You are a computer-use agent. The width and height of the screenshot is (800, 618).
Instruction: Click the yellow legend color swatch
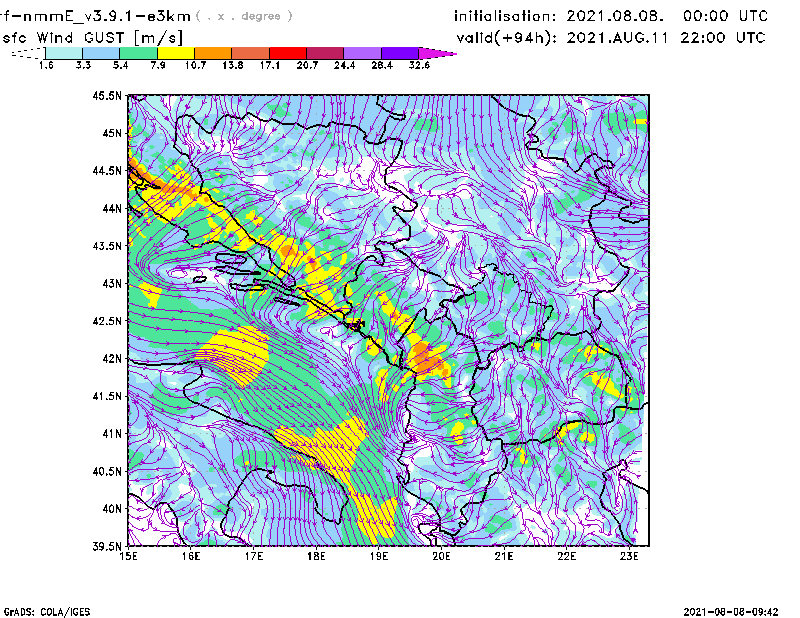tap(176, 53)
